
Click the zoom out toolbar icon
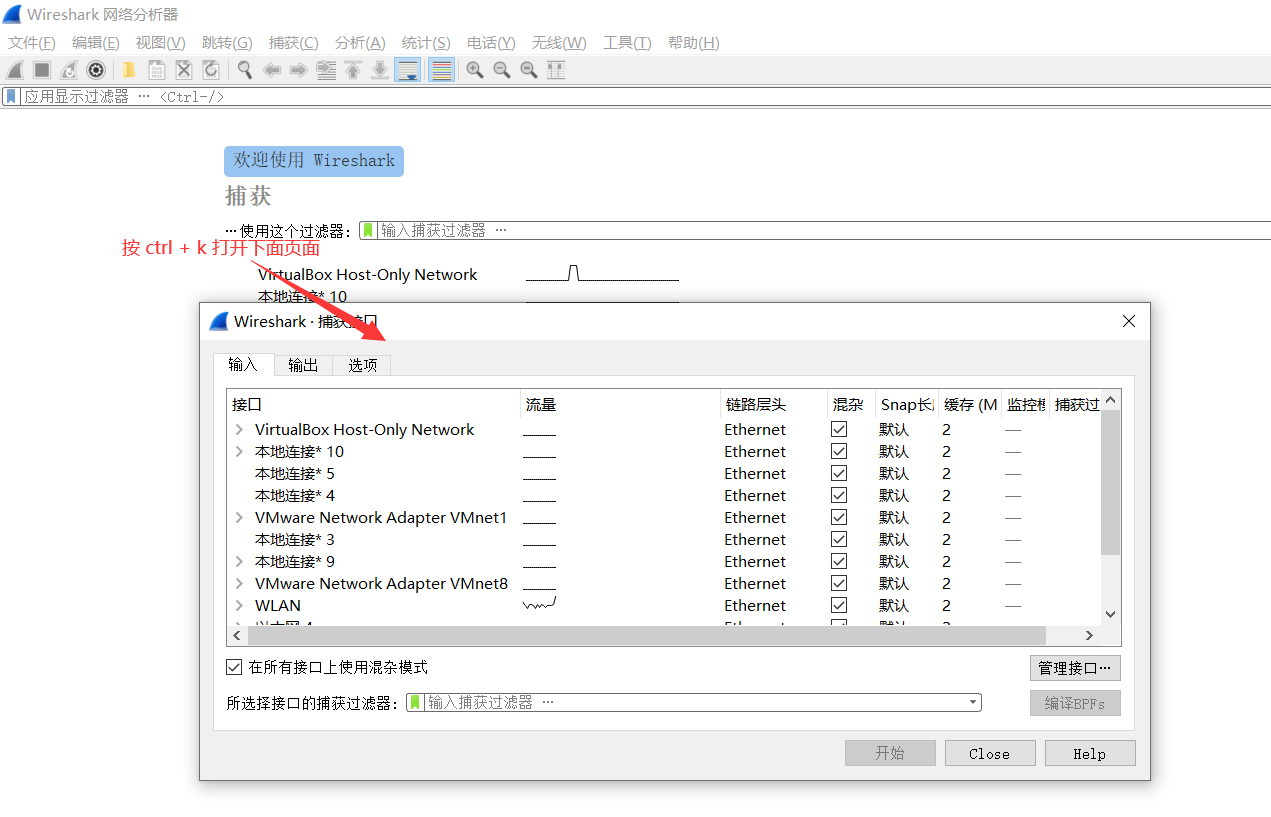[502, 70]
